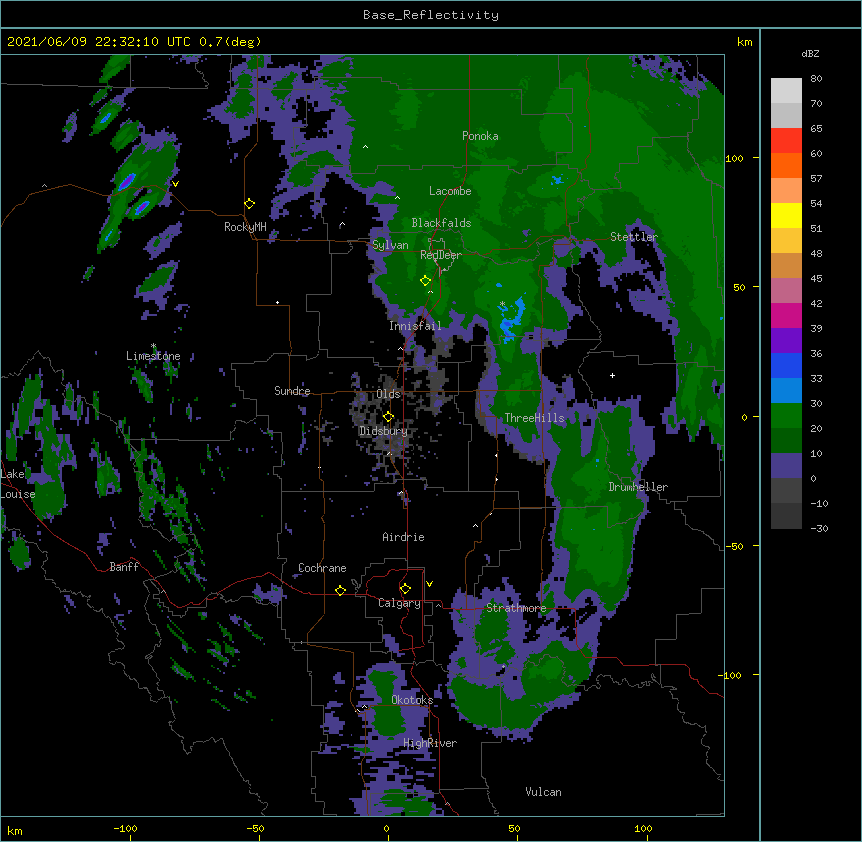Click the -30 value in dBZ legend

(x=819, y=528)
